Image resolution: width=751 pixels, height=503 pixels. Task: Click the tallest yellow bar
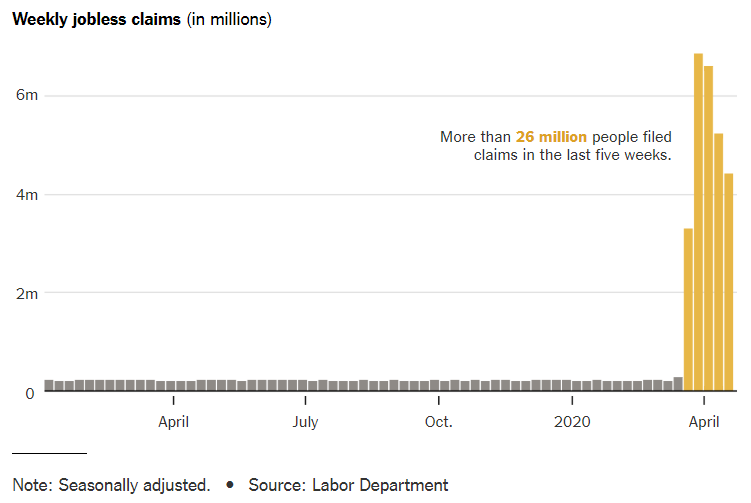pyautogui.click(x=698, y=220)
